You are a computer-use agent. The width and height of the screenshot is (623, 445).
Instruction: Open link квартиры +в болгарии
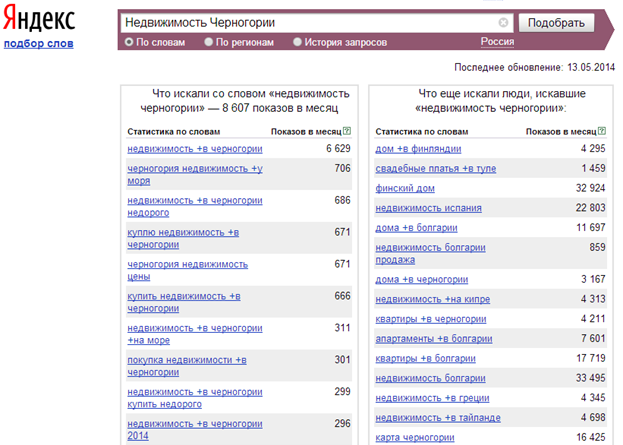(426, 358)
